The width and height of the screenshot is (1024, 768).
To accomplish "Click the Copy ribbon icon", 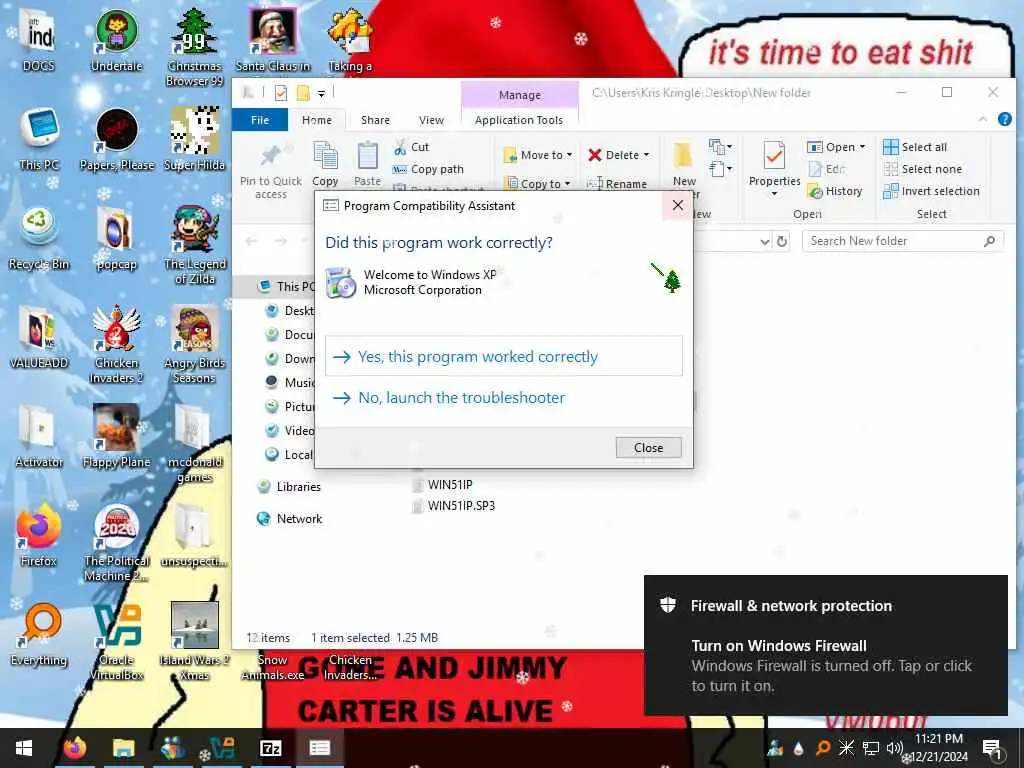I will pos(325,165).
